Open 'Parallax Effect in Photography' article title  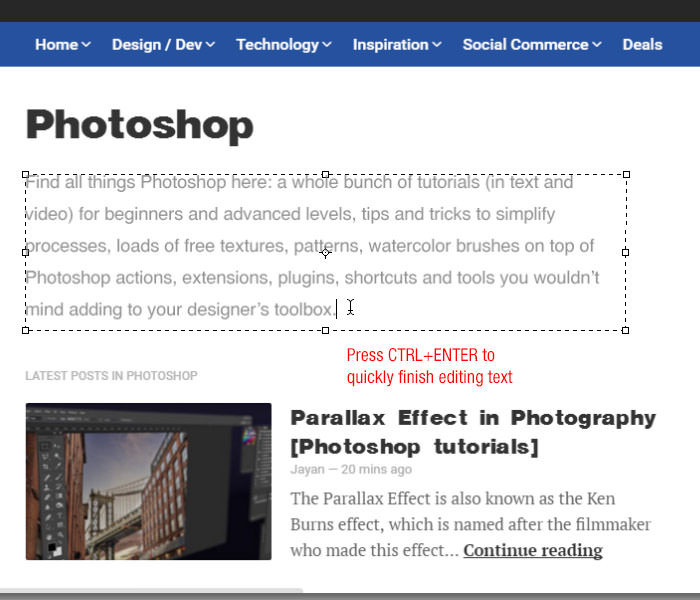(473, 432)
